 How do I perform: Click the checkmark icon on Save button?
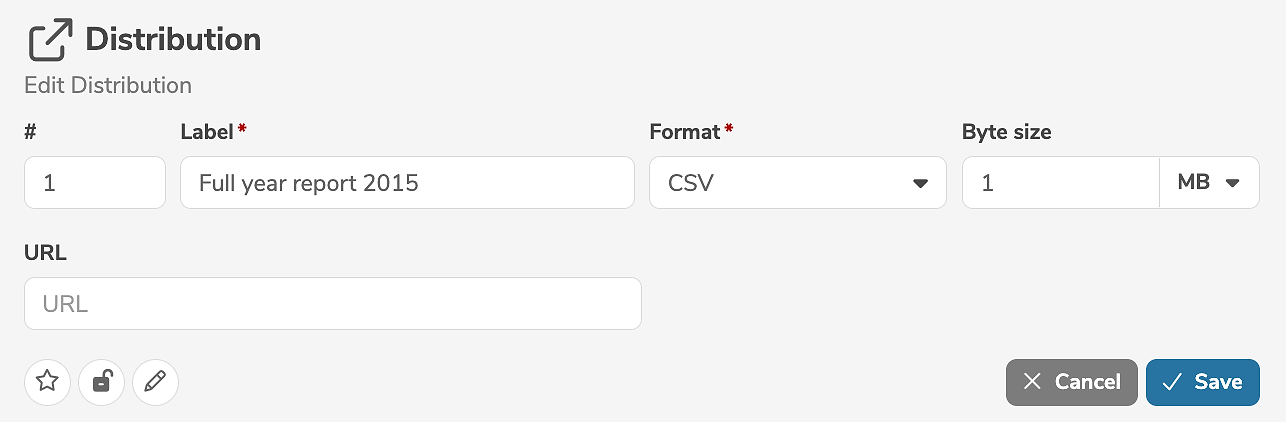pyautogui.click(x=1173, y=382)
